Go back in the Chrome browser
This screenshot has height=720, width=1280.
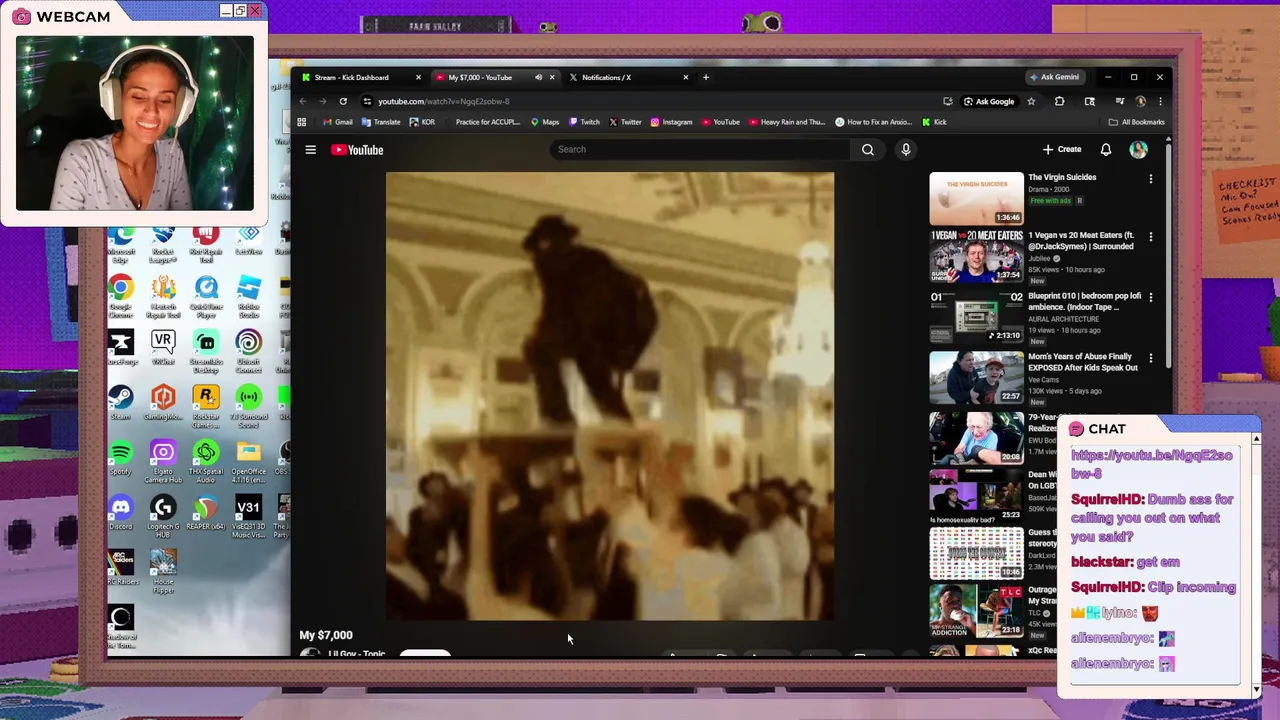[303, 101]
